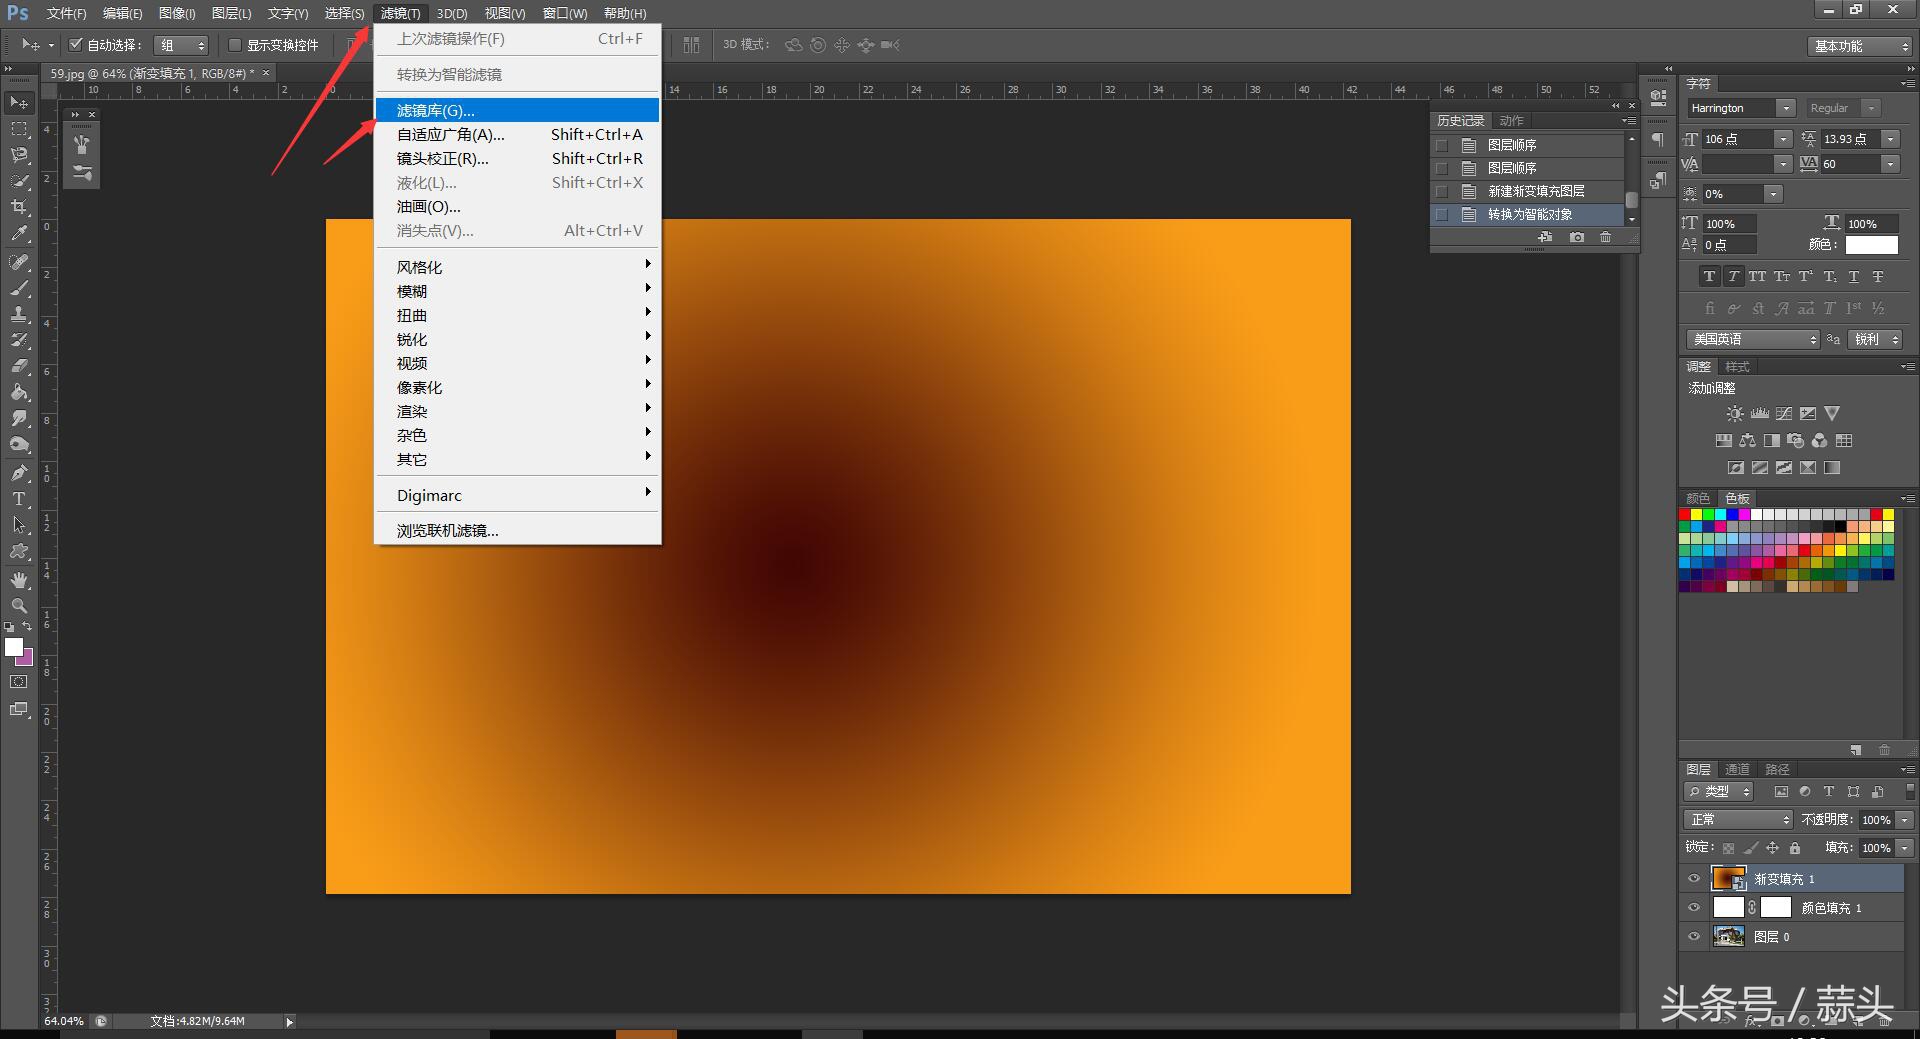Switch to the 通道 tab
The height and width of the screenshot is (1039, 1920).
click(x=1737, y=769)
